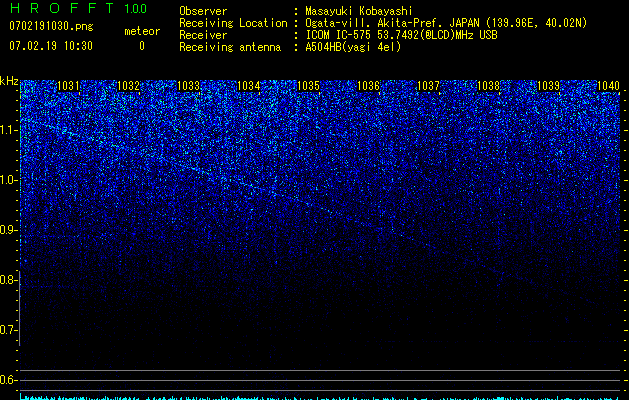The height and width of the screenshot is (400, 629).
Task: Click frequency axis label 1.0
Action: (9, 180)
